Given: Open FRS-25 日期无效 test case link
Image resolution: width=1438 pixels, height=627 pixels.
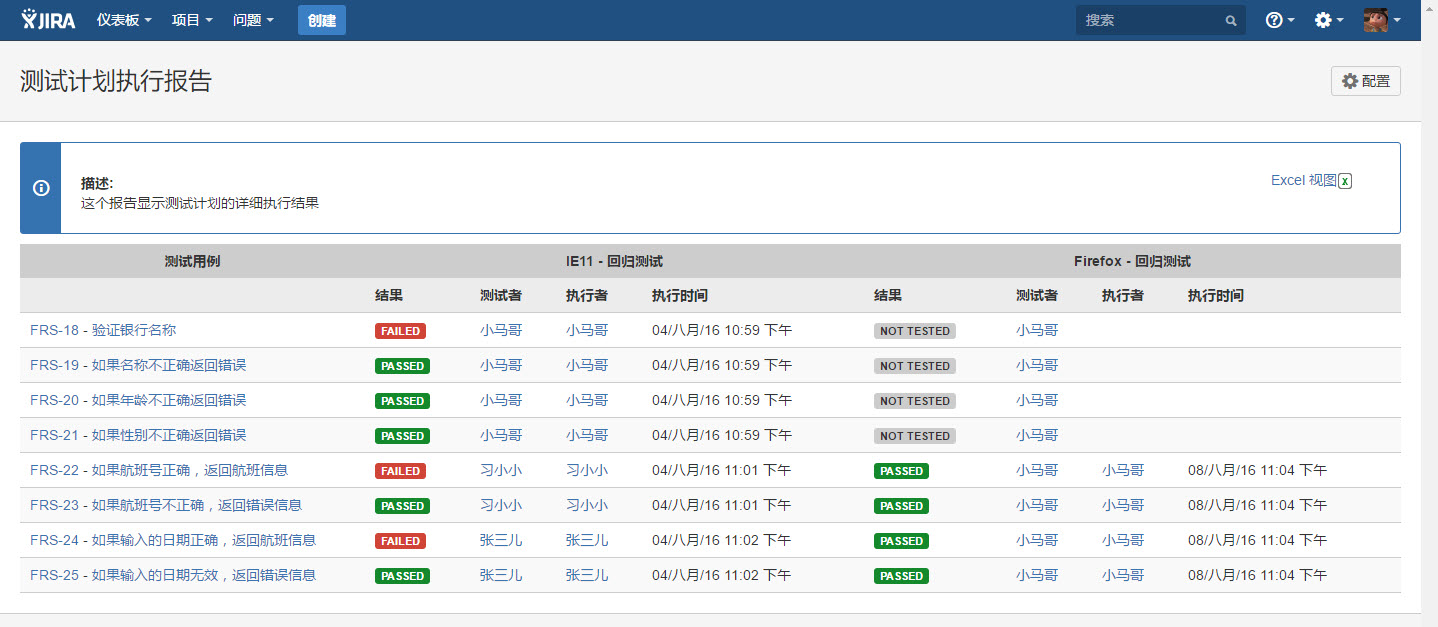Looking at the screenshot, I should pos(173,575).
